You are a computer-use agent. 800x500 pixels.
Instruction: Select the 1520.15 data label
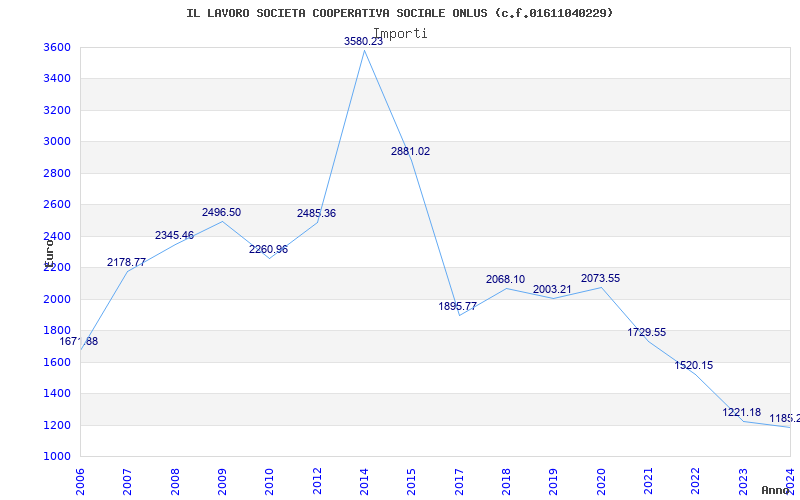click(694, 365)
